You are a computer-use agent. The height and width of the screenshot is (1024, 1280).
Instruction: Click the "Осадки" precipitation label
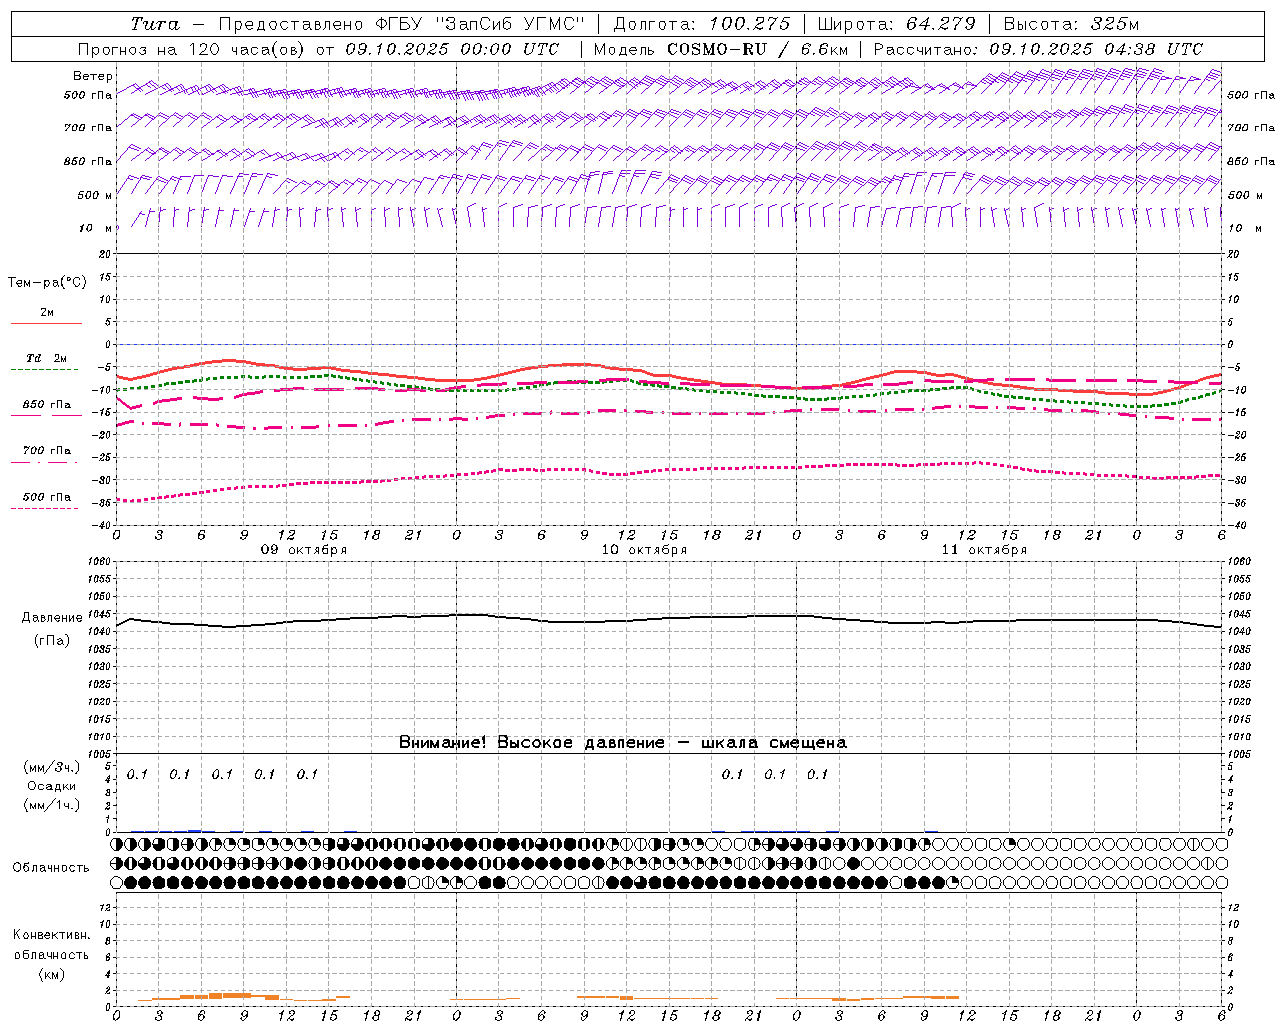52,786
